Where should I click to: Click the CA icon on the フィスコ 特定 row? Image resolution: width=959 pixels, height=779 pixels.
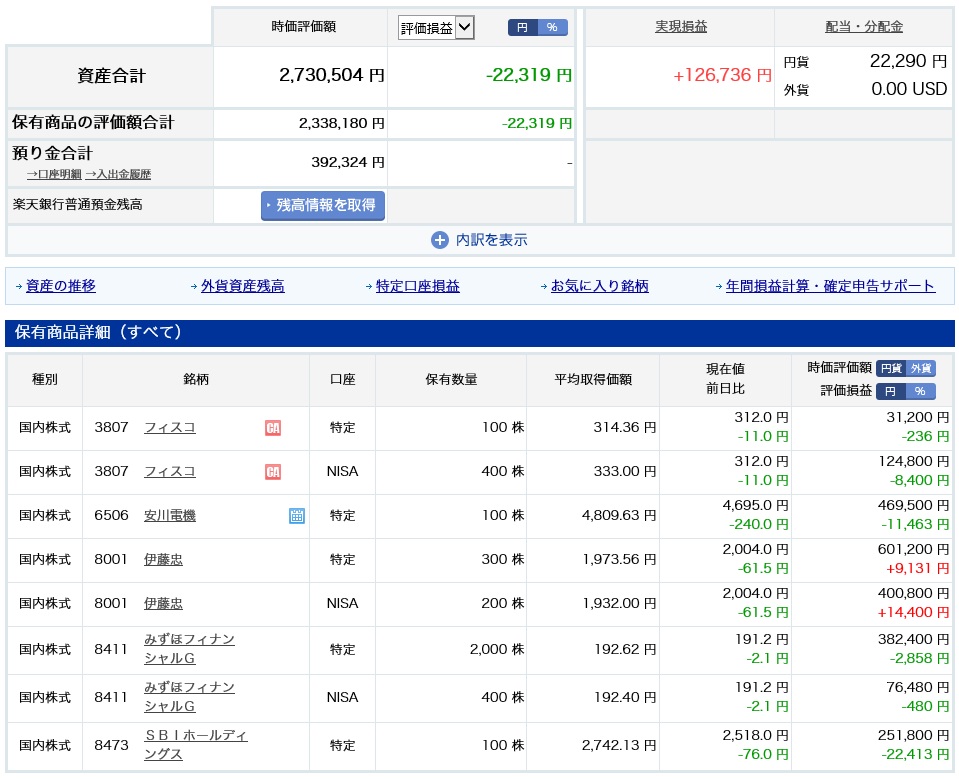tap(273, 428)
